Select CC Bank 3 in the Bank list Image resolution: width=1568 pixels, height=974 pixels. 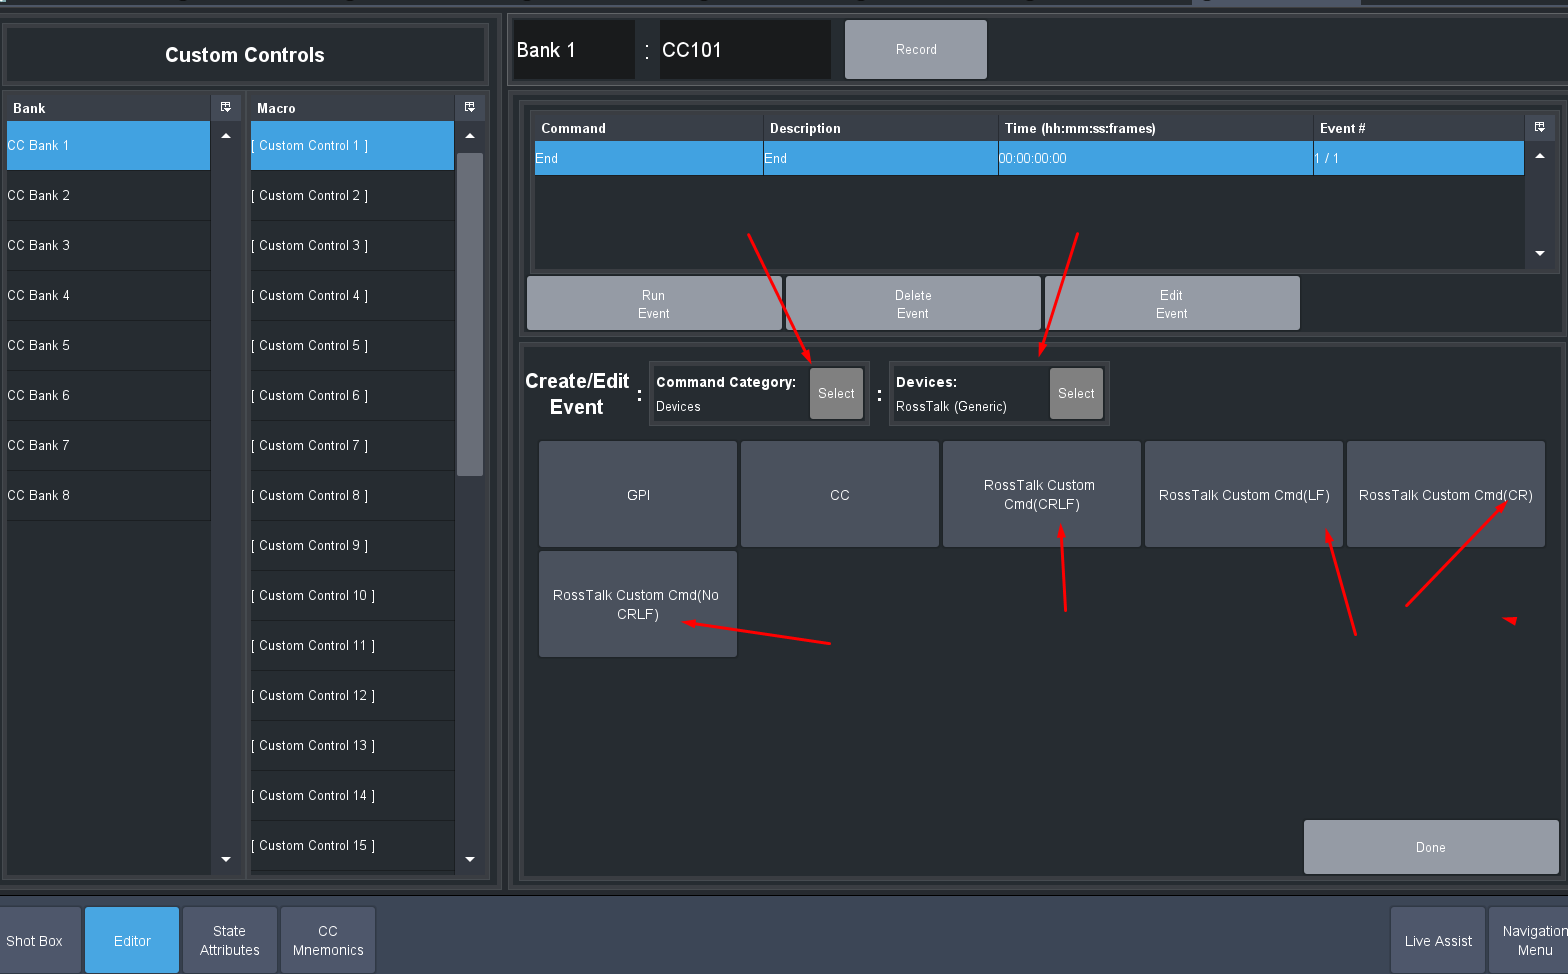click(x=108, y=246)
